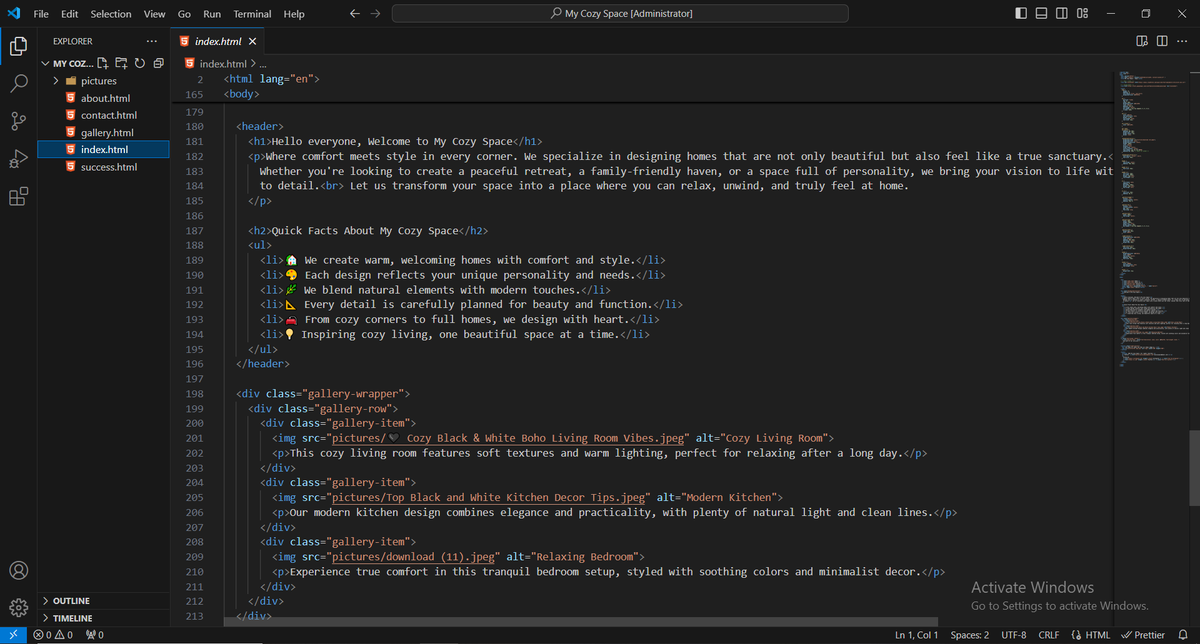This screenshot has height=644, width=1200.
Task: Change file encoding UTF-8
Action: 1013,635
